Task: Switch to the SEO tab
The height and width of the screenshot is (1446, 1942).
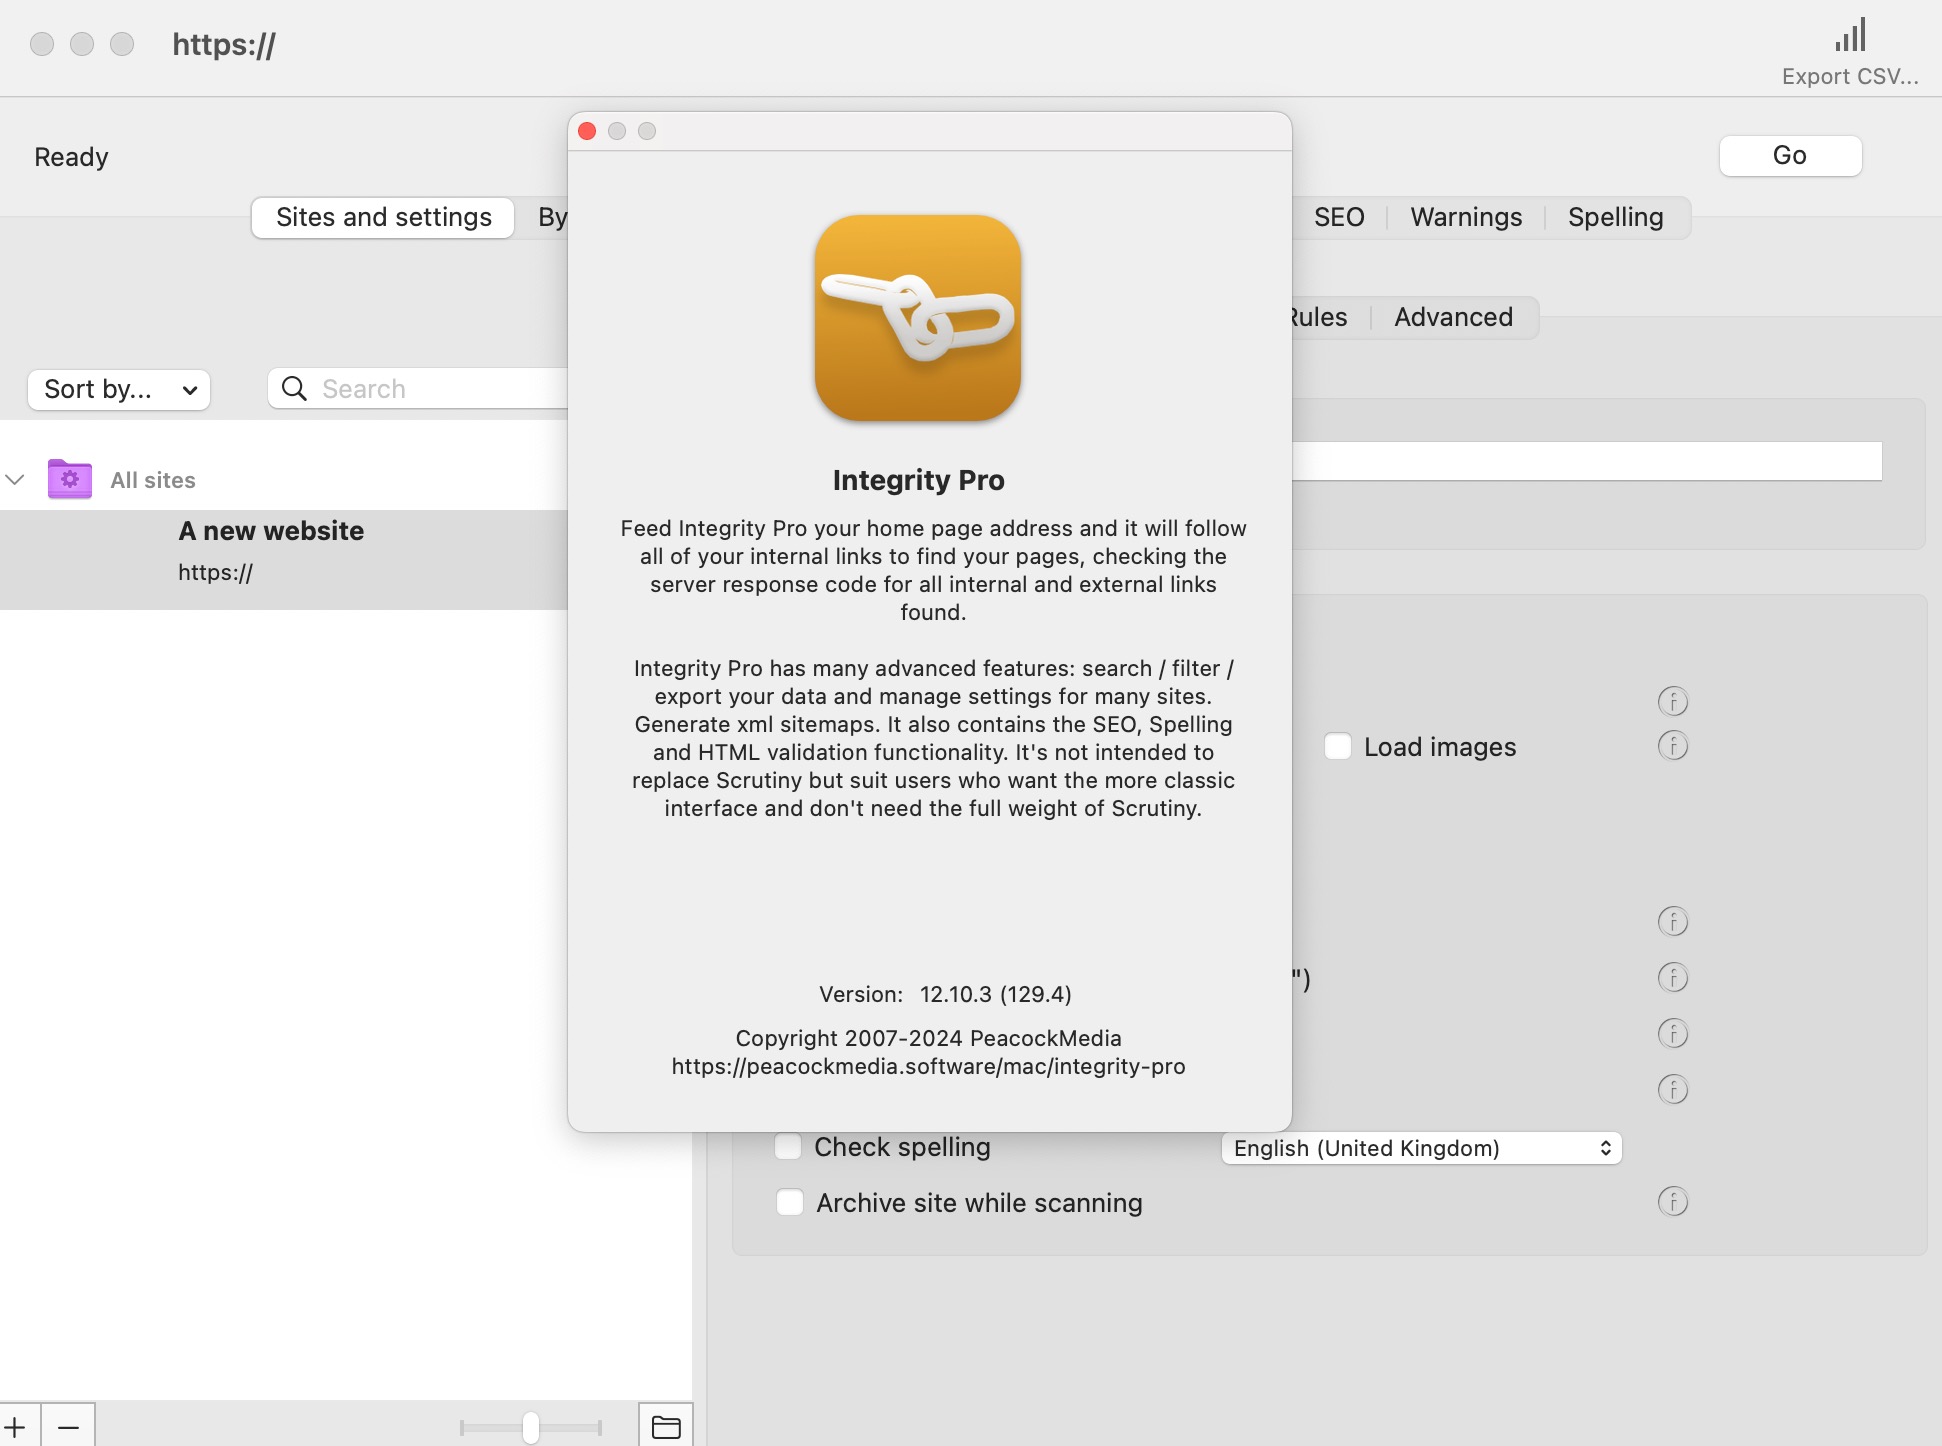Action: pos(1339,217)
